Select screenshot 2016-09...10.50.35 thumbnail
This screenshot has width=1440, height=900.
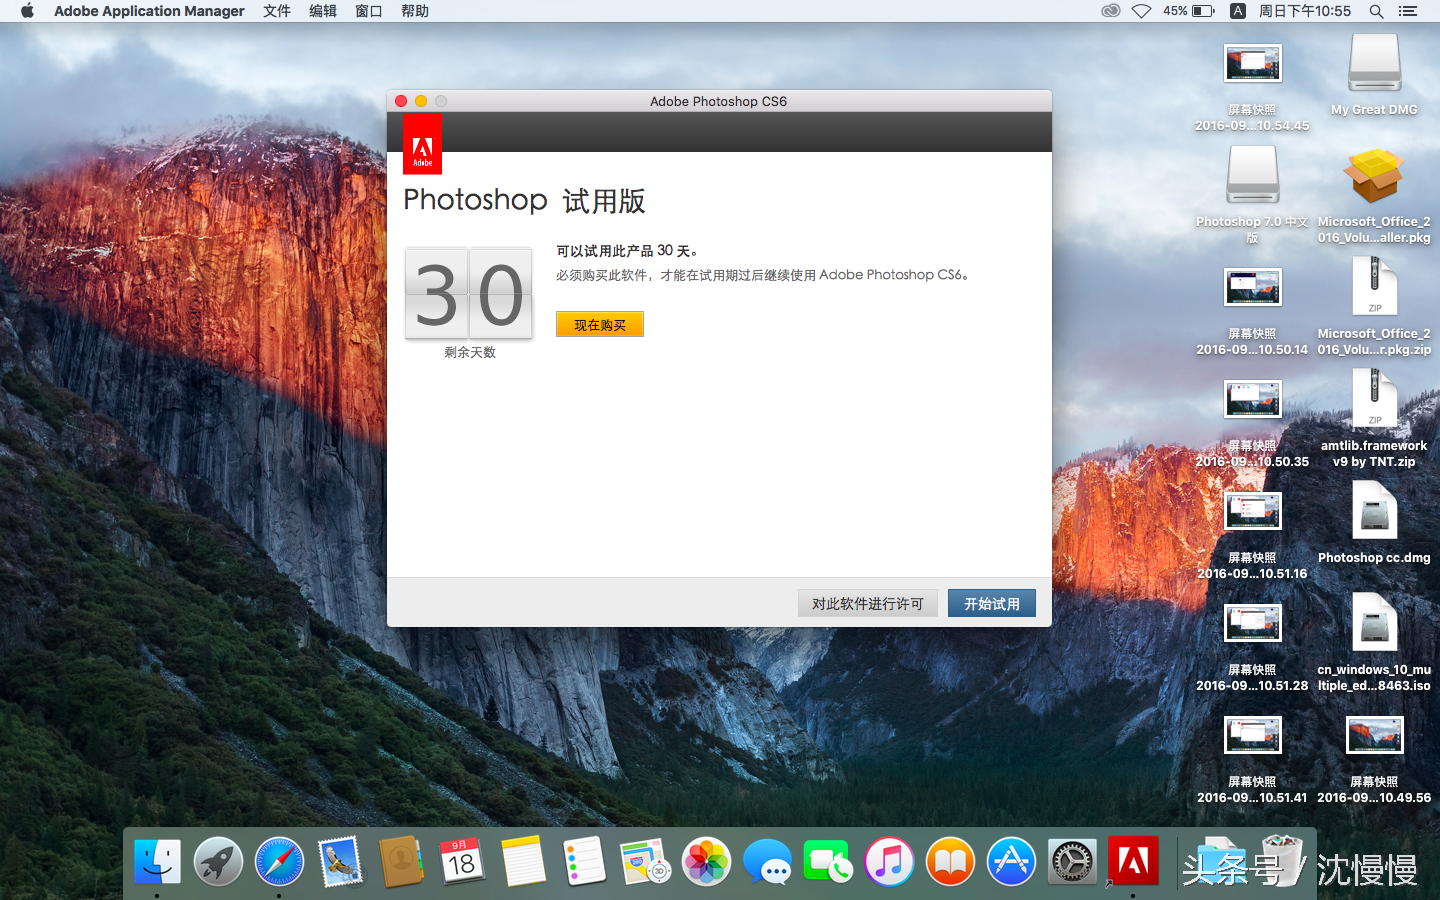pos(1252,400)
